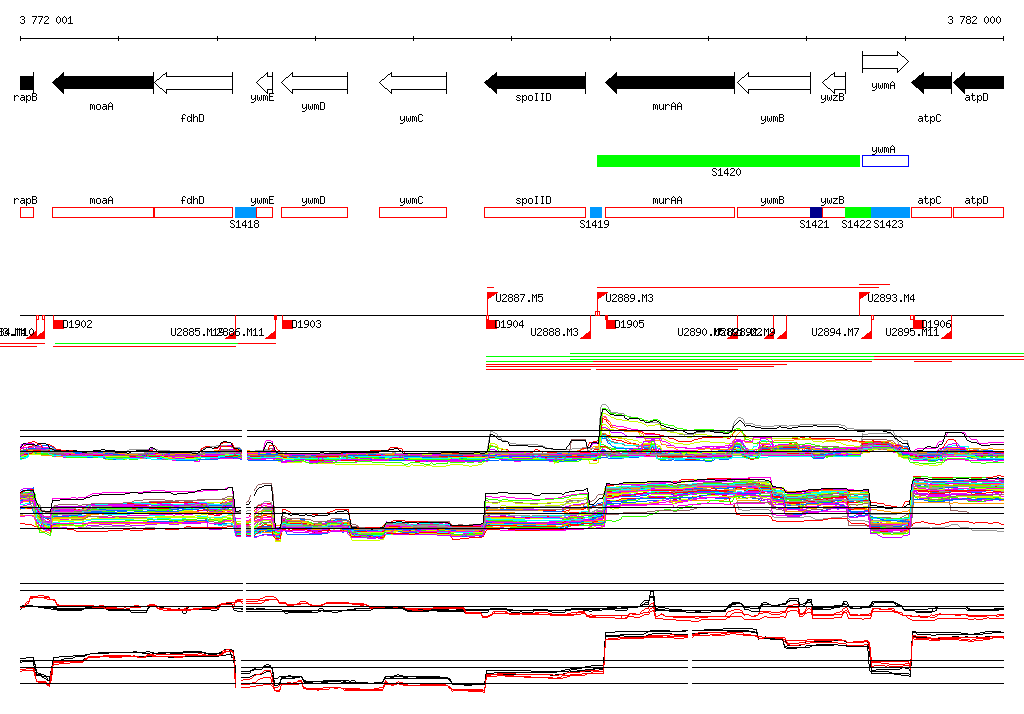Select the red D1905 downshift marker
1024x714 pixels.
click(x=611, y=324)
